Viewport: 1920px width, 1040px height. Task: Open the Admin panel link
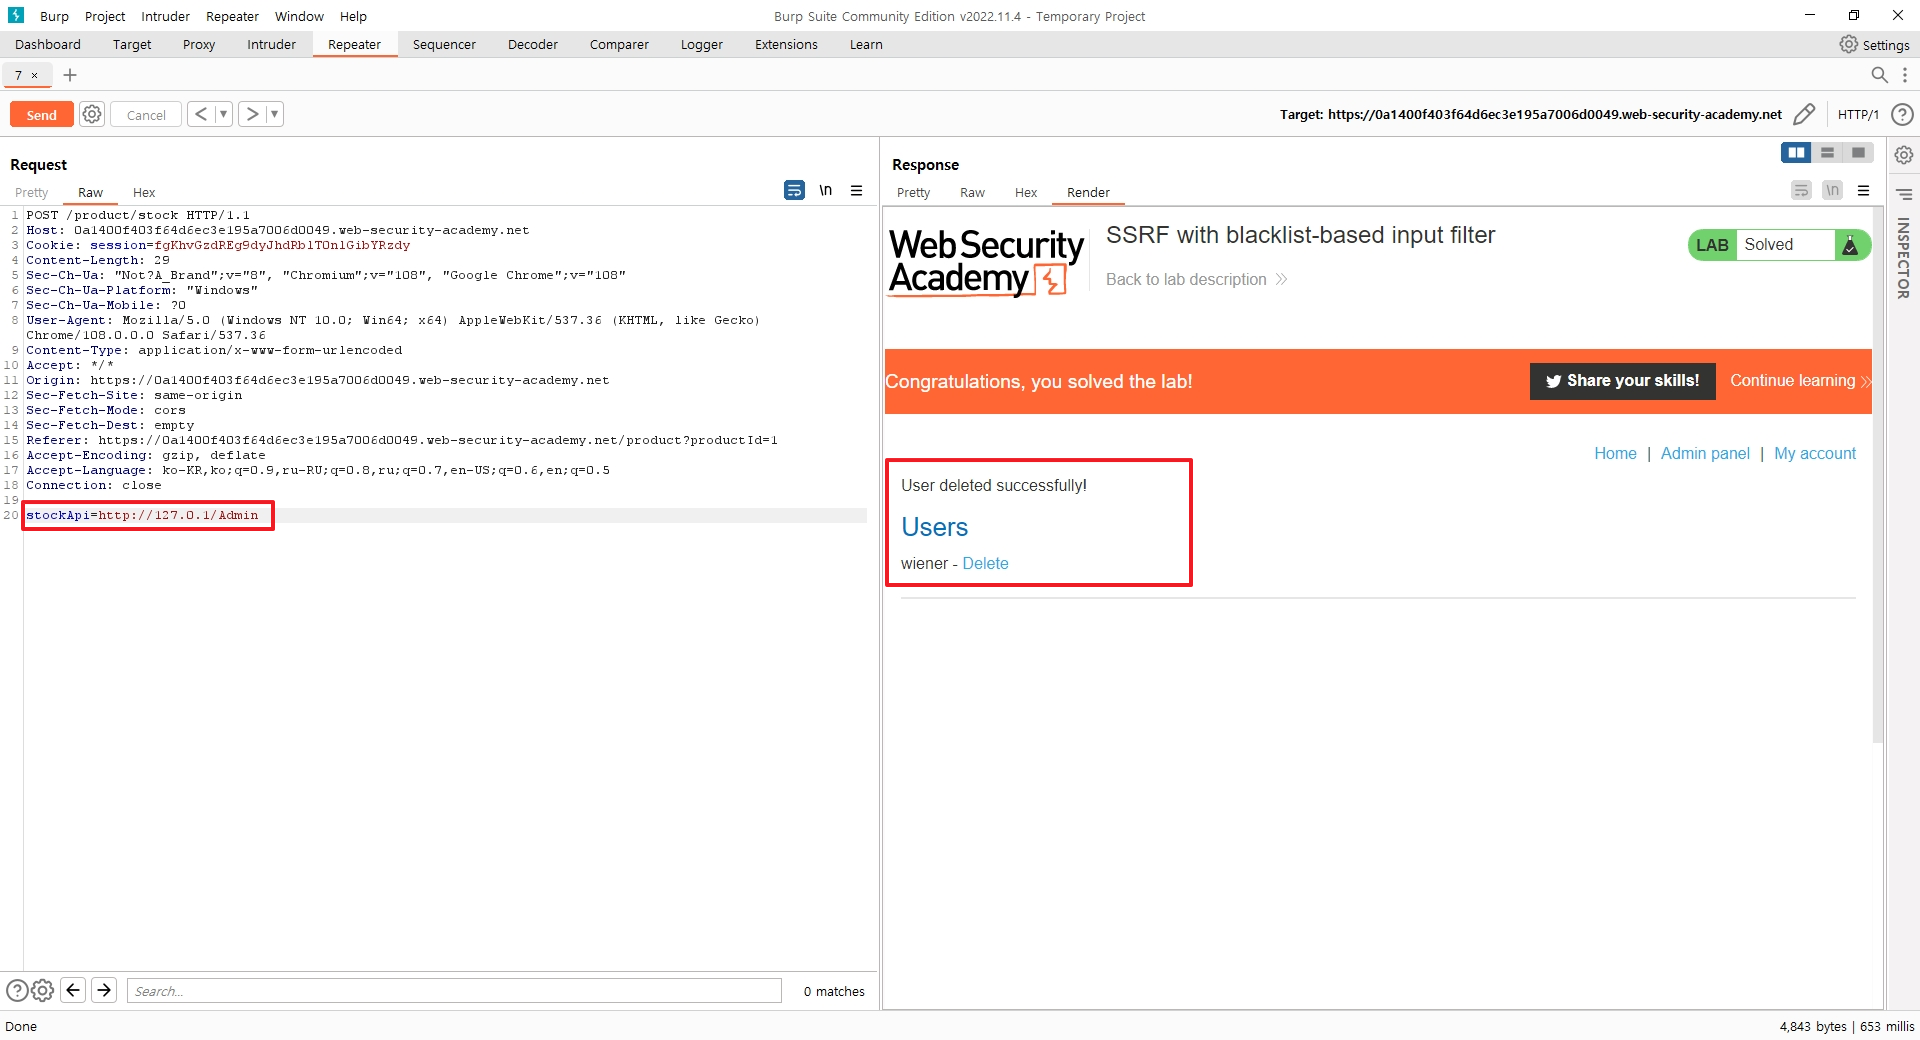tap(1705, 453)
